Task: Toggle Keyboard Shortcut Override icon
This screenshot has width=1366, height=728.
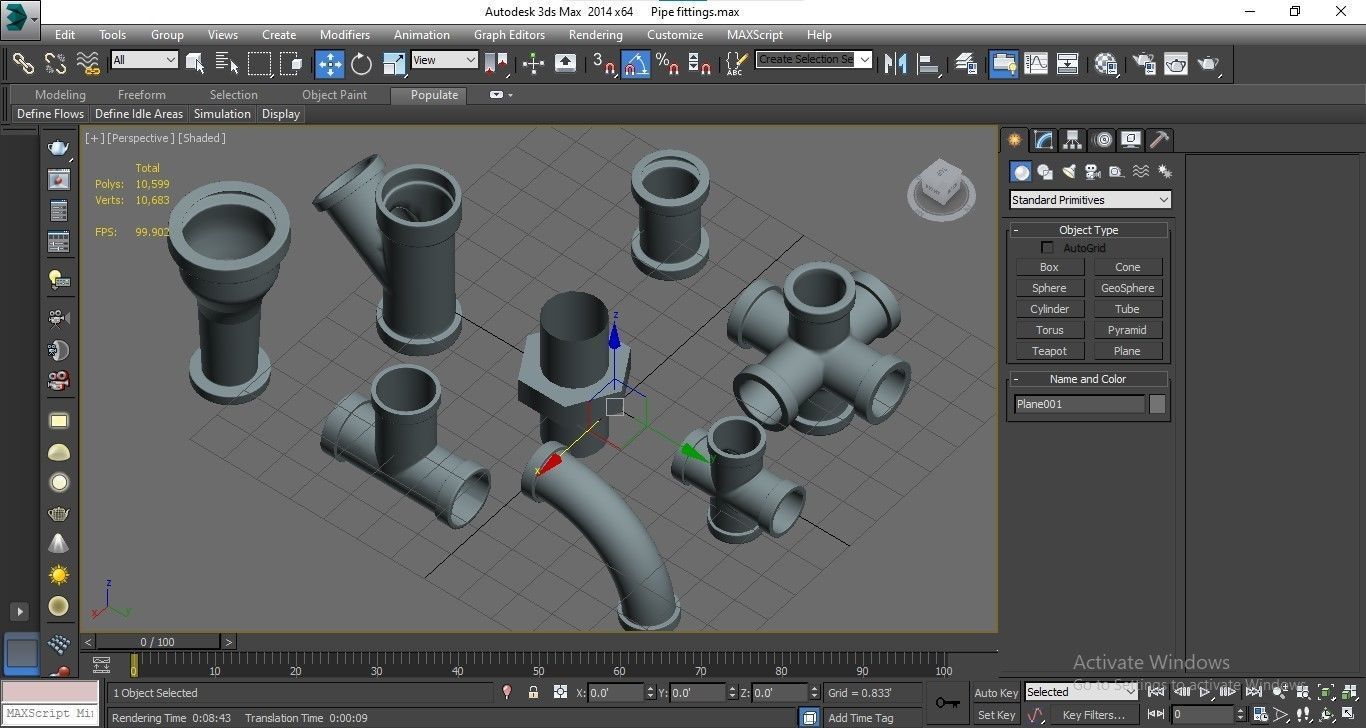Action: (565, 63)
